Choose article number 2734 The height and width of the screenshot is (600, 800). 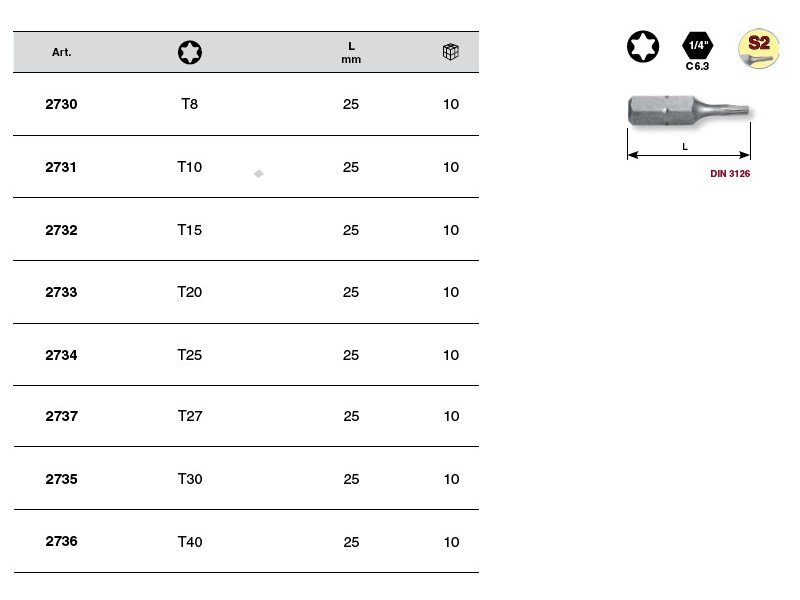62,355
